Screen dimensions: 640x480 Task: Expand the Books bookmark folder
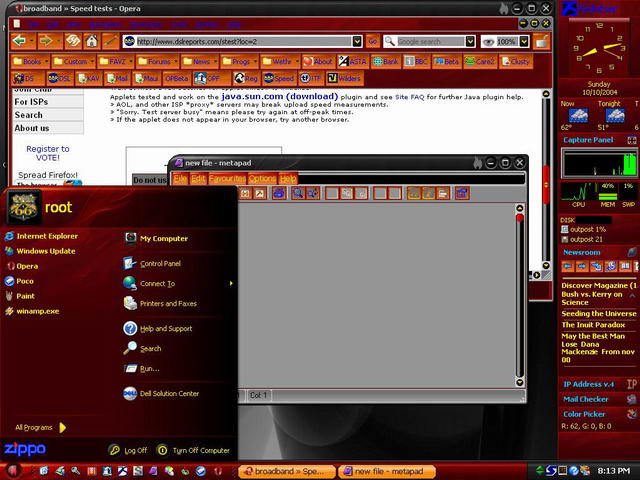tap(31, 61)
